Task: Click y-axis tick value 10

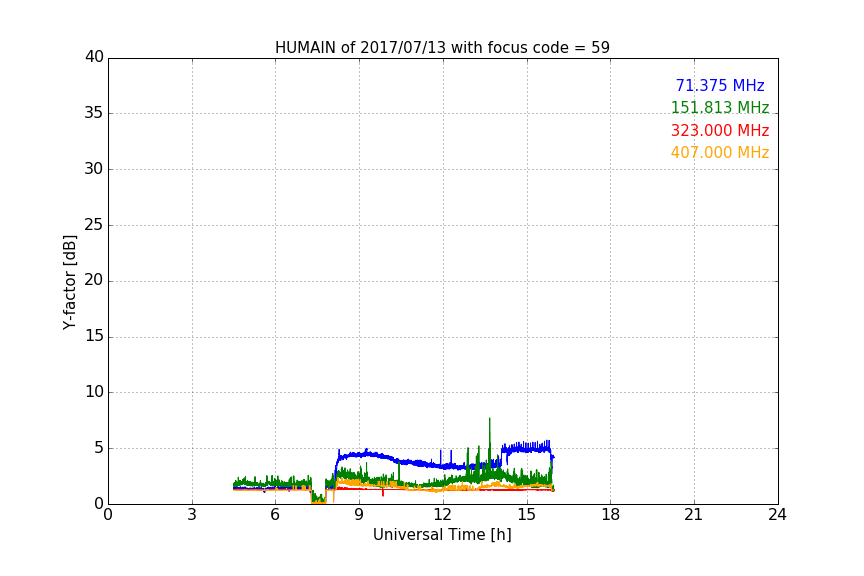Action: click(x=94, y=392)
